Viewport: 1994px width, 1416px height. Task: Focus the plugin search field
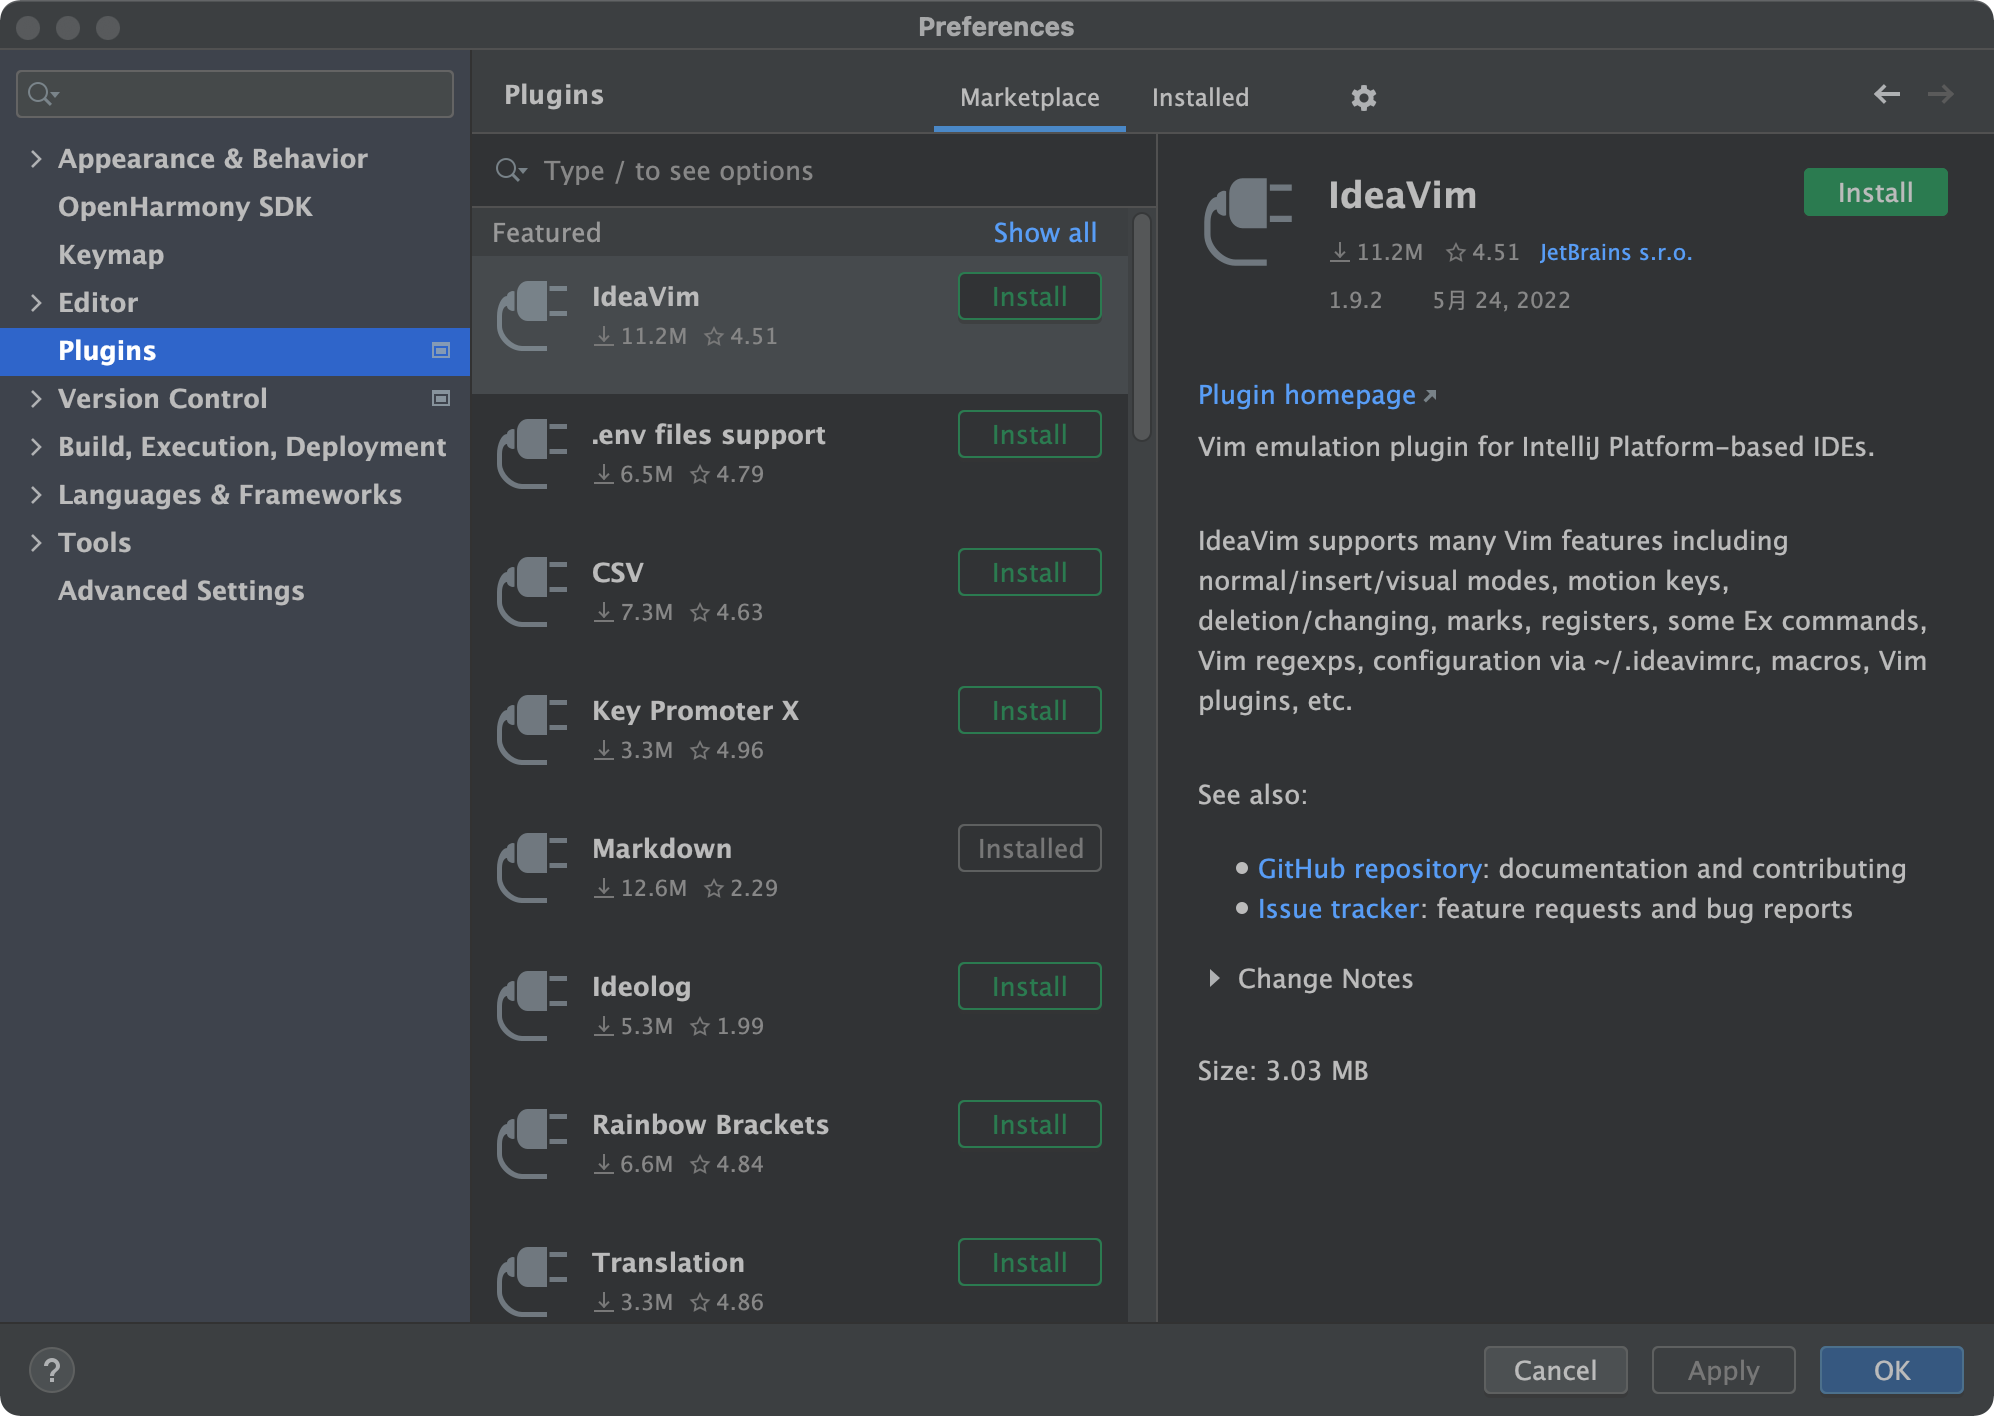point(814,170)
